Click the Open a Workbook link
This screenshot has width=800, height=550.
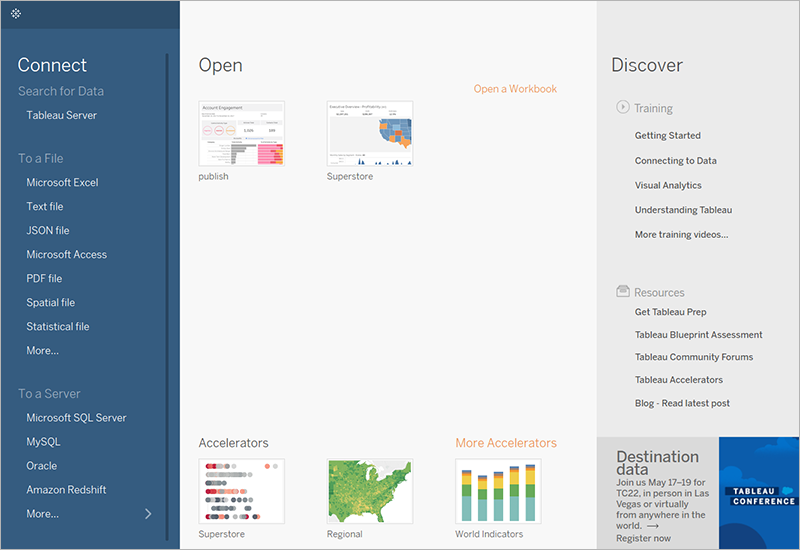[515, 89]
